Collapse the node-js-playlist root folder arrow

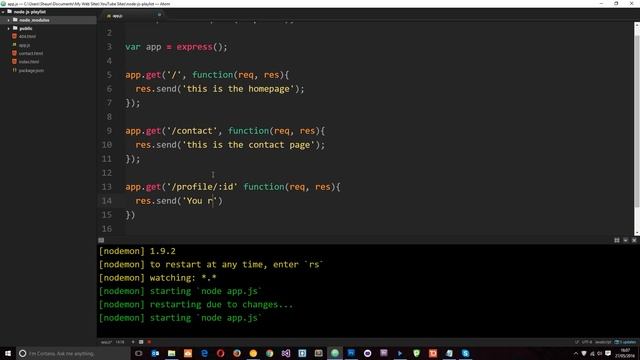click(x=3, y=12)
